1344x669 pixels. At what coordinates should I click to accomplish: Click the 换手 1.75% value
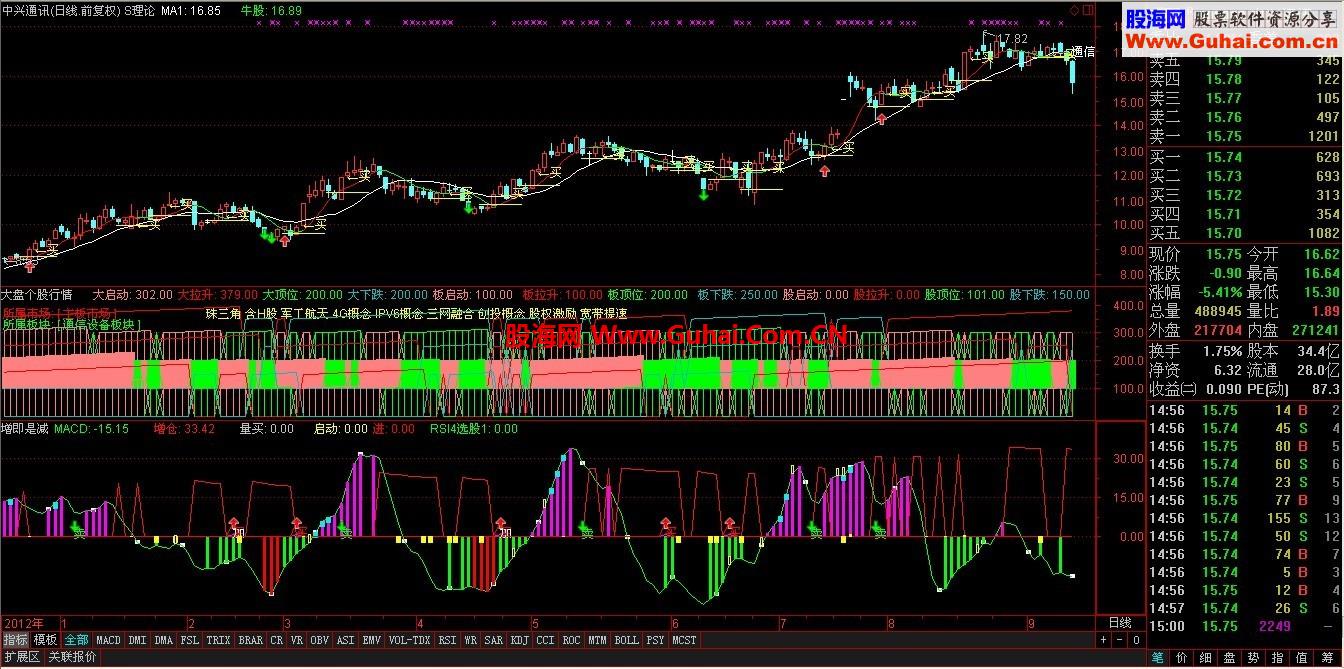tap(1222, 351)
